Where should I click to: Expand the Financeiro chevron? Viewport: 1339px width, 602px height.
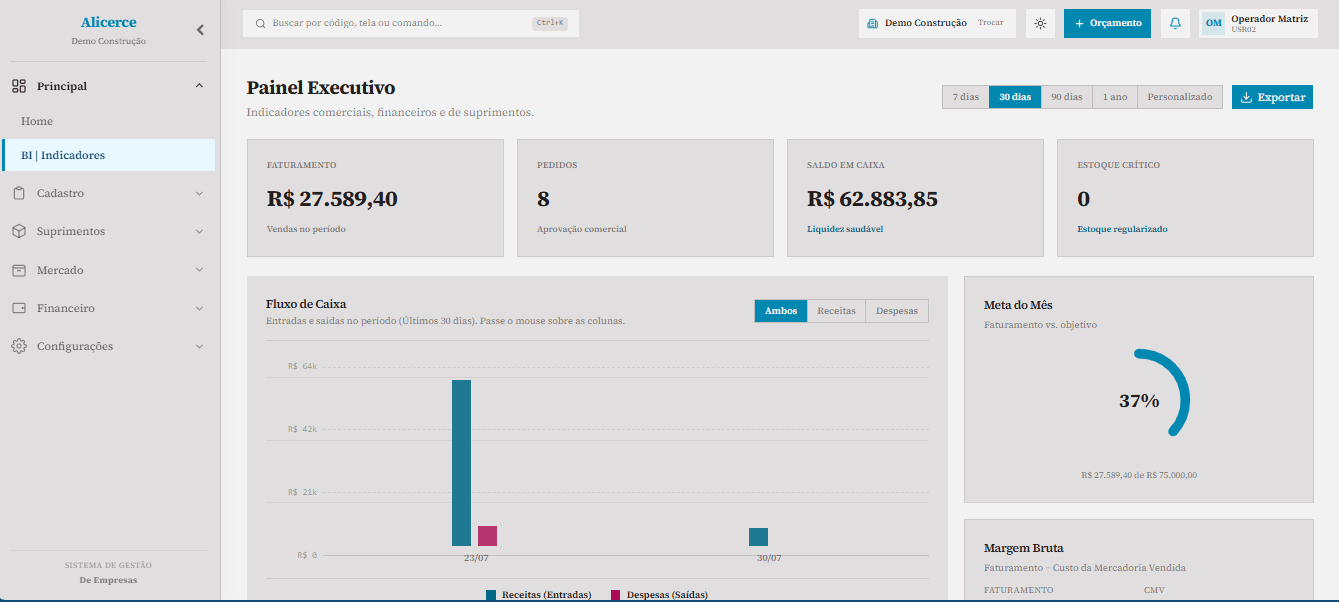point(199,309)
